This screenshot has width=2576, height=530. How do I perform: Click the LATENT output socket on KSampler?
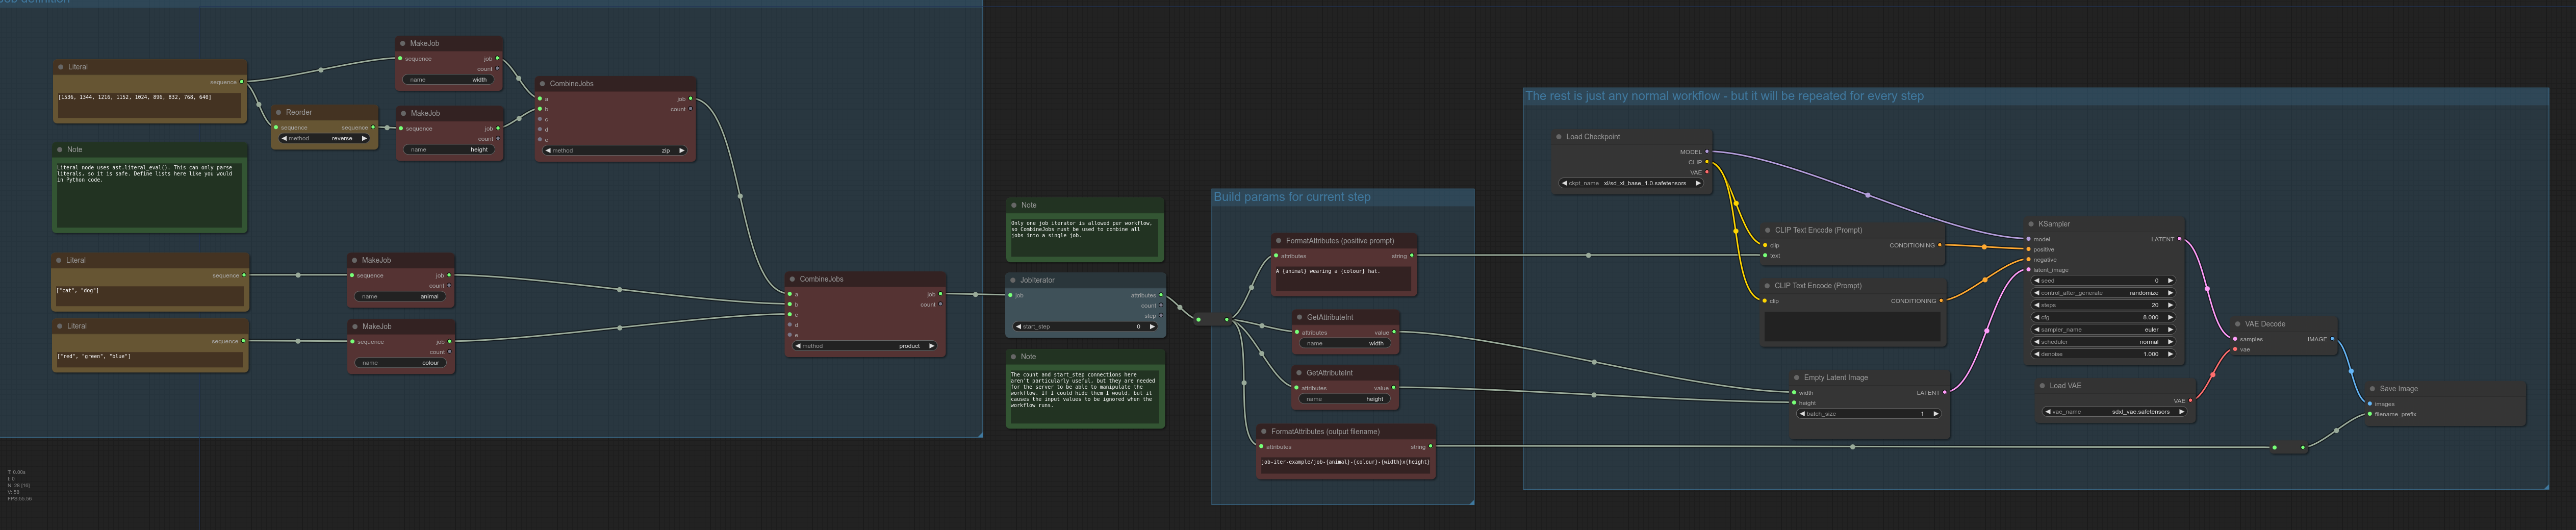(x=2179, y=240)
